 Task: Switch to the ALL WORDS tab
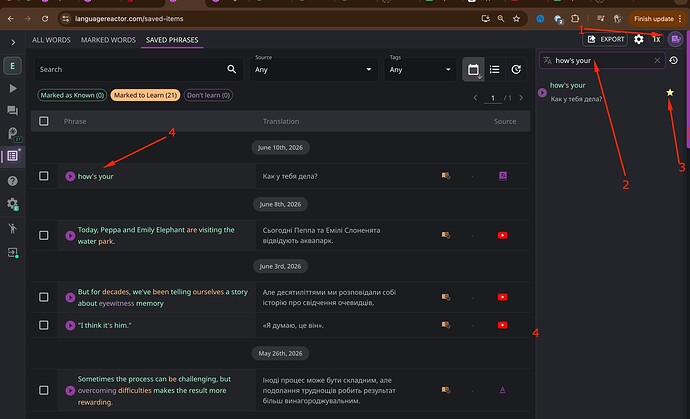pyautogui.click(x=51, y=40)
